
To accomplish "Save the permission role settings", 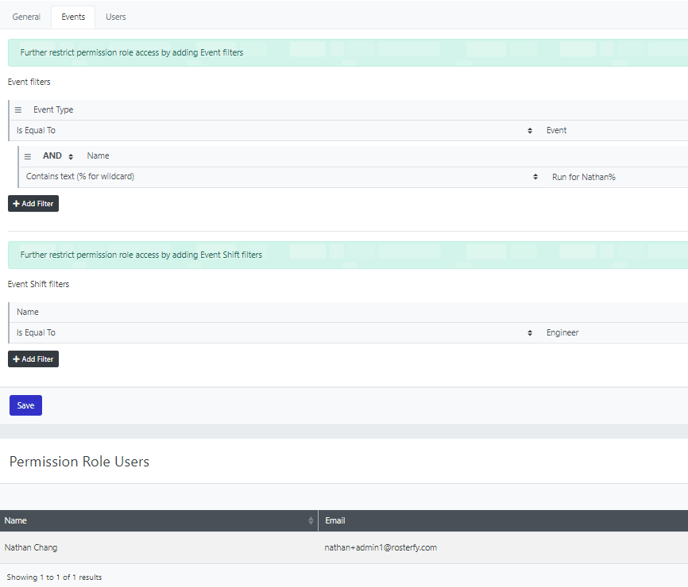I will click(x=26, y=405).
